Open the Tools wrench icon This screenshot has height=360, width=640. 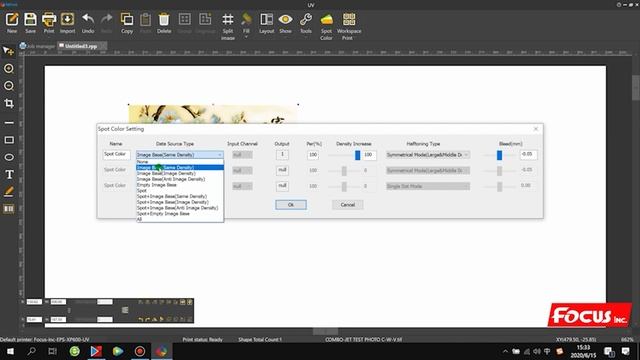point(306,24)
